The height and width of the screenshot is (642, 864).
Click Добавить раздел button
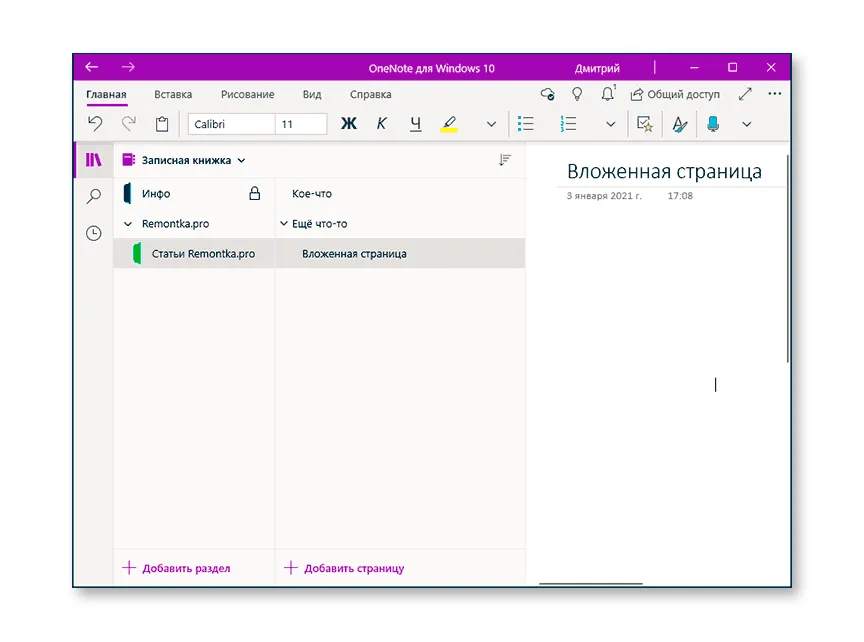(177, 568)
